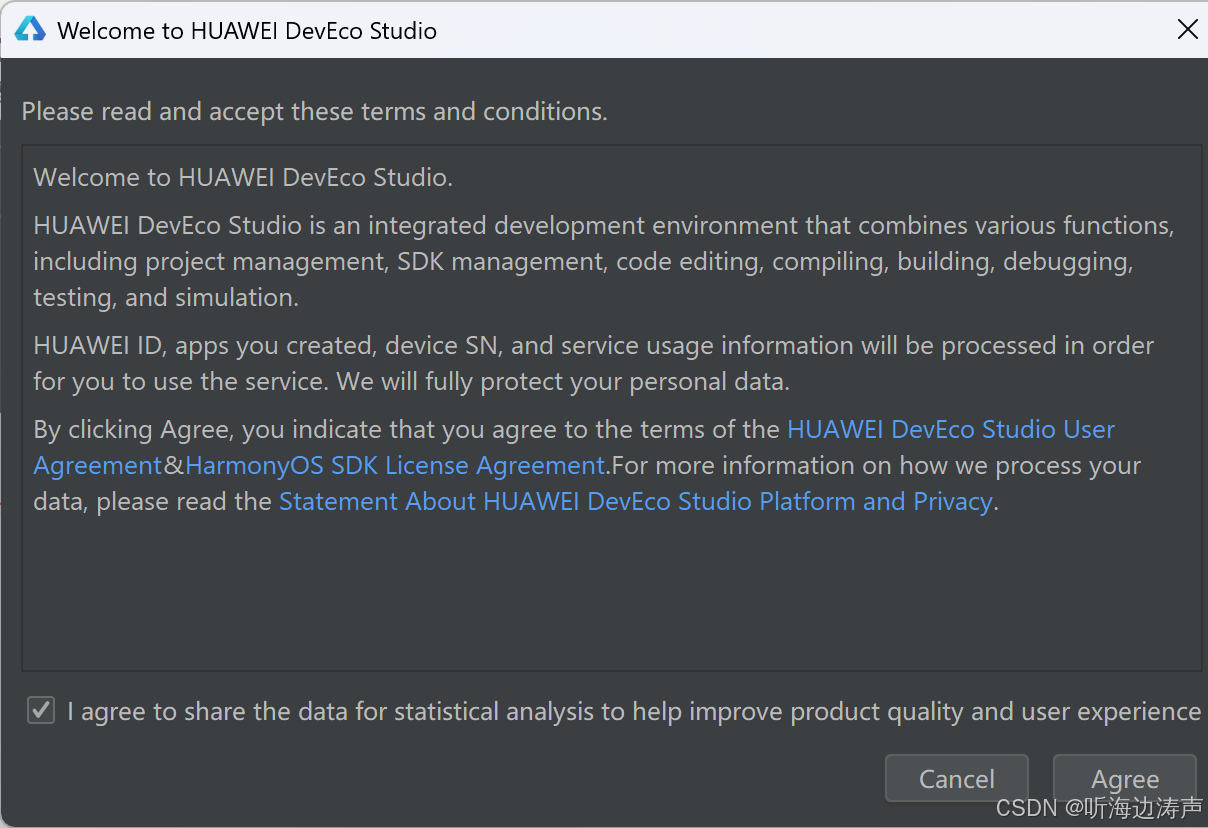Uncheck the share data for statistical analysis checkbox
The height and width of the screenshot is (828, 1208).
point(41,711)
